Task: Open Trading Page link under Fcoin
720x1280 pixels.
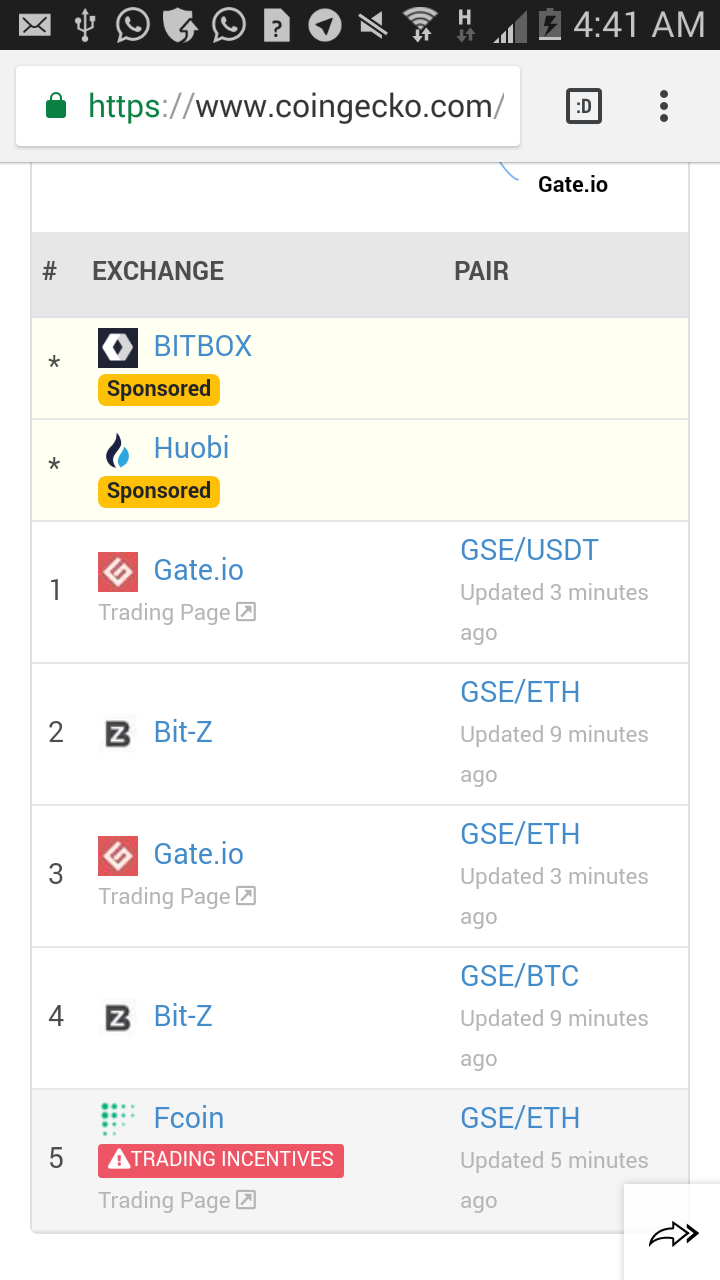Action: pyautogui.click(x=177, y=1200)
